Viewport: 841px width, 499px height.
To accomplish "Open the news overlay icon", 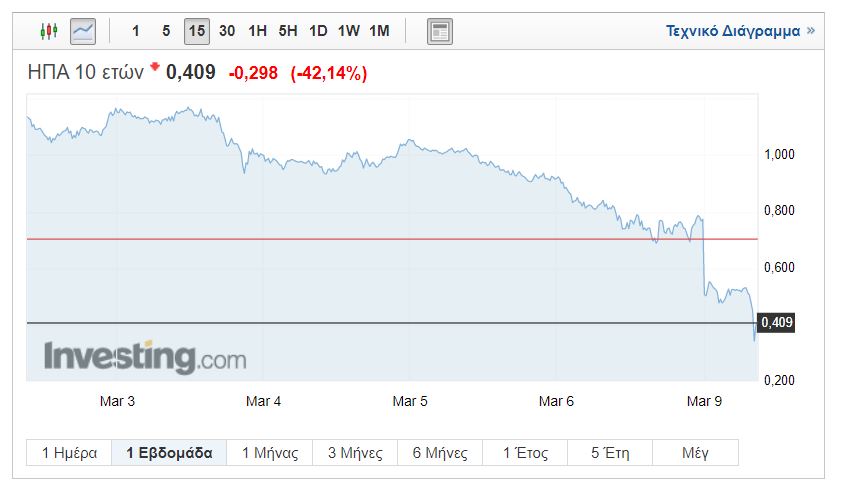I will coord(439,31).
